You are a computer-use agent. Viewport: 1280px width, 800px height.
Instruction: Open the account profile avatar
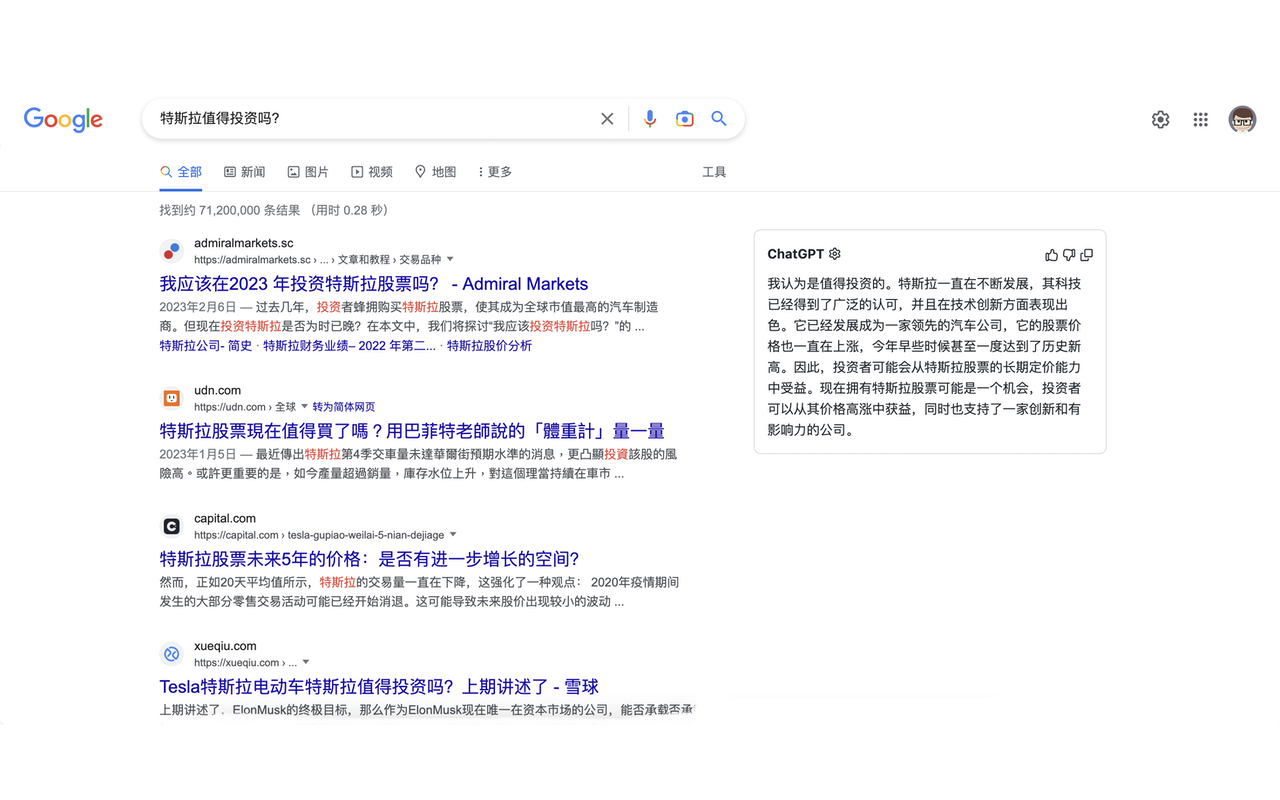(x=1242, y=120)
